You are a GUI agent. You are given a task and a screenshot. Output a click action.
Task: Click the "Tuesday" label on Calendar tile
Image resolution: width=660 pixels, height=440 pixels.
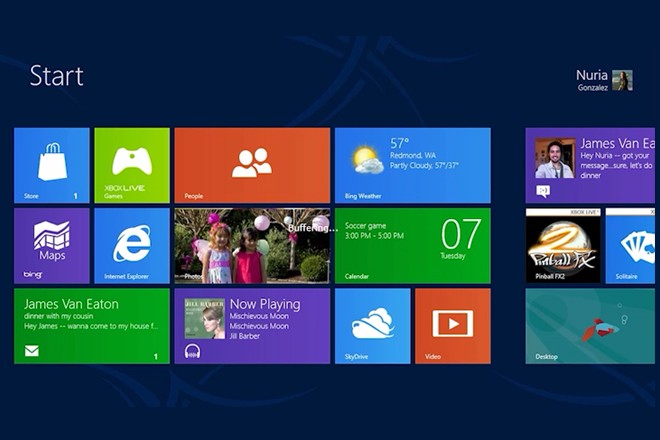tap(453, 256)
